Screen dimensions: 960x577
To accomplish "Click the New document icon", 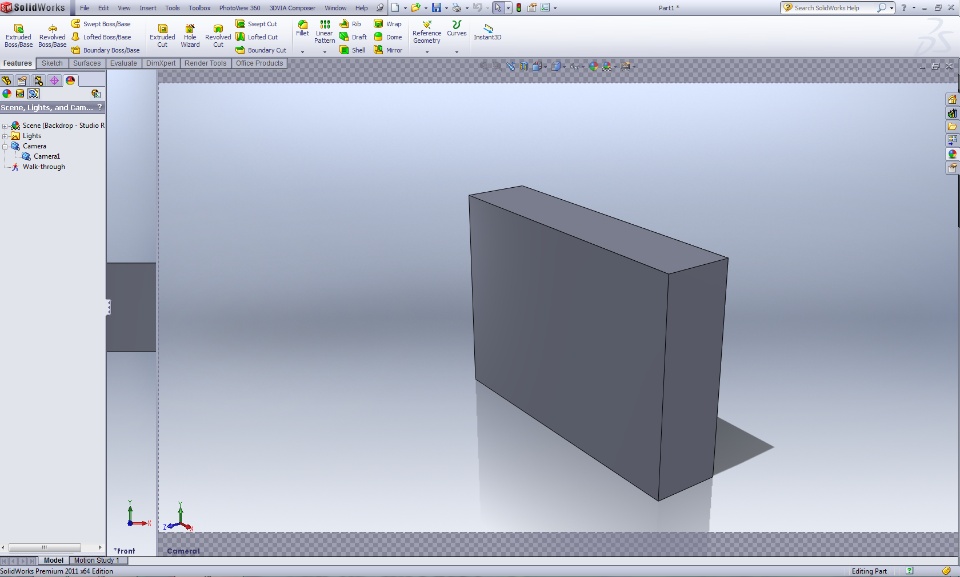I will (396, 8).
